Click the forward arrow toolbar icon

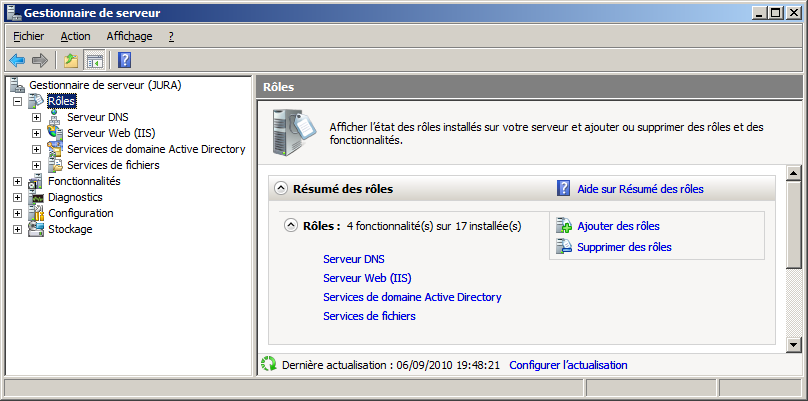pyautogui.click(x=40, y=60)
